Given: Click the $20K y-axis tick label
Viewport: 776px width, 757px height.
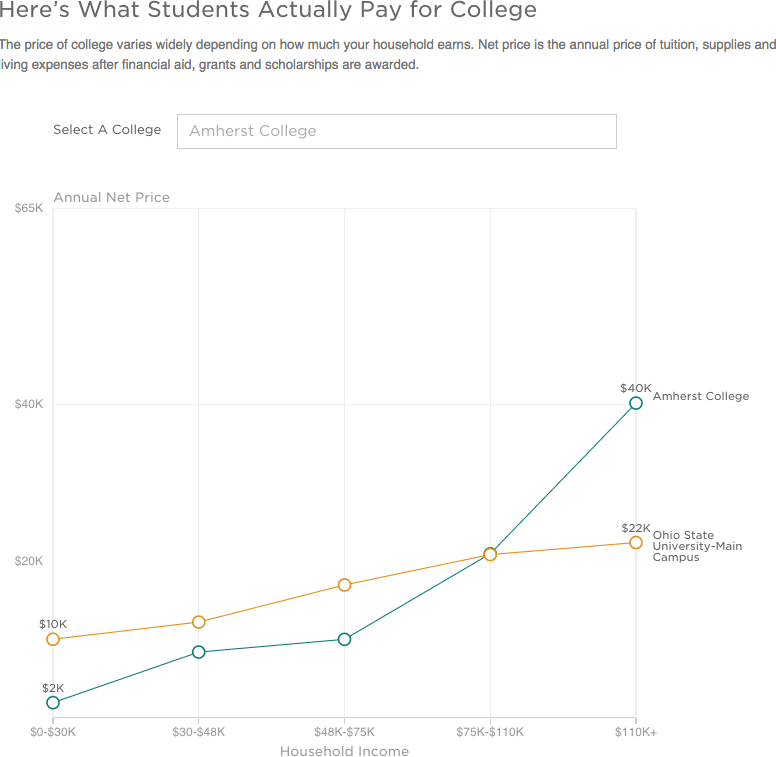Looking at the screenshot, I should pos(28,561).
